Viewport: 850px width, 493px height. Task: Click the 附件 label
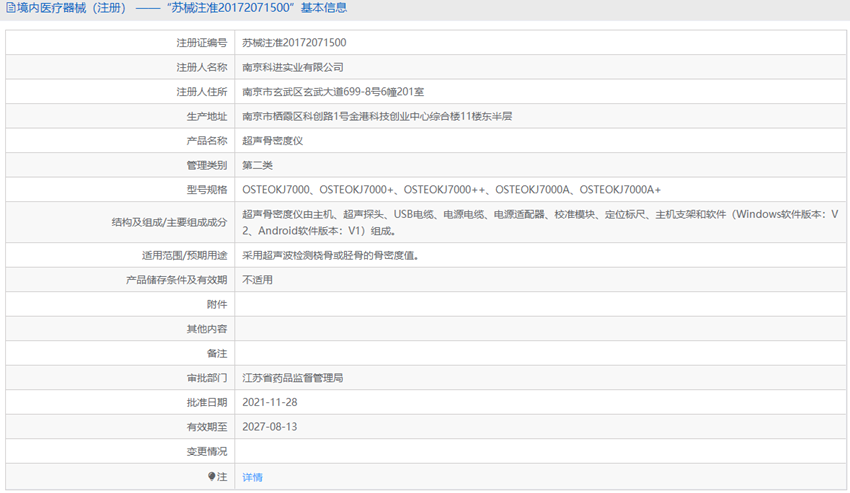coord(217,304)
